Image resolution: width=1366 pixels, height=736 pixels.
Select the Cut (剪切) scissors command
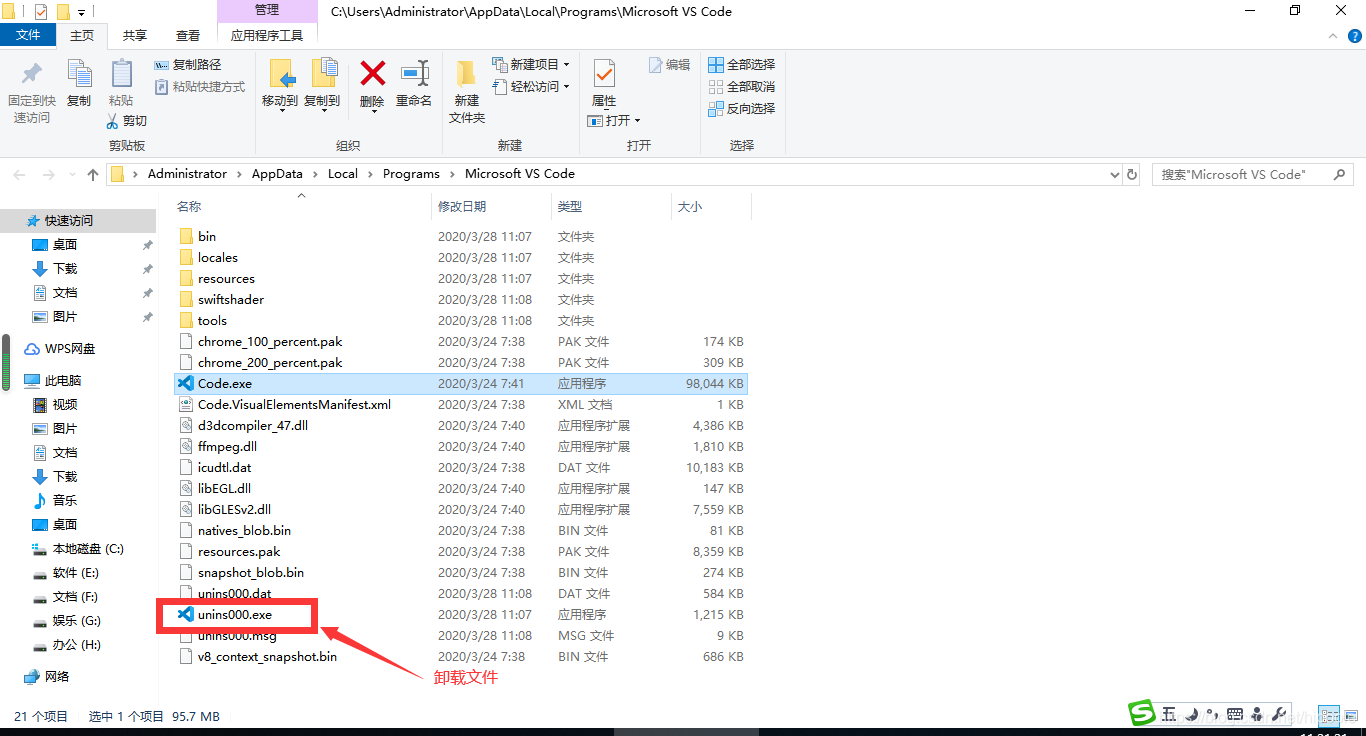[x=127, y=121]
